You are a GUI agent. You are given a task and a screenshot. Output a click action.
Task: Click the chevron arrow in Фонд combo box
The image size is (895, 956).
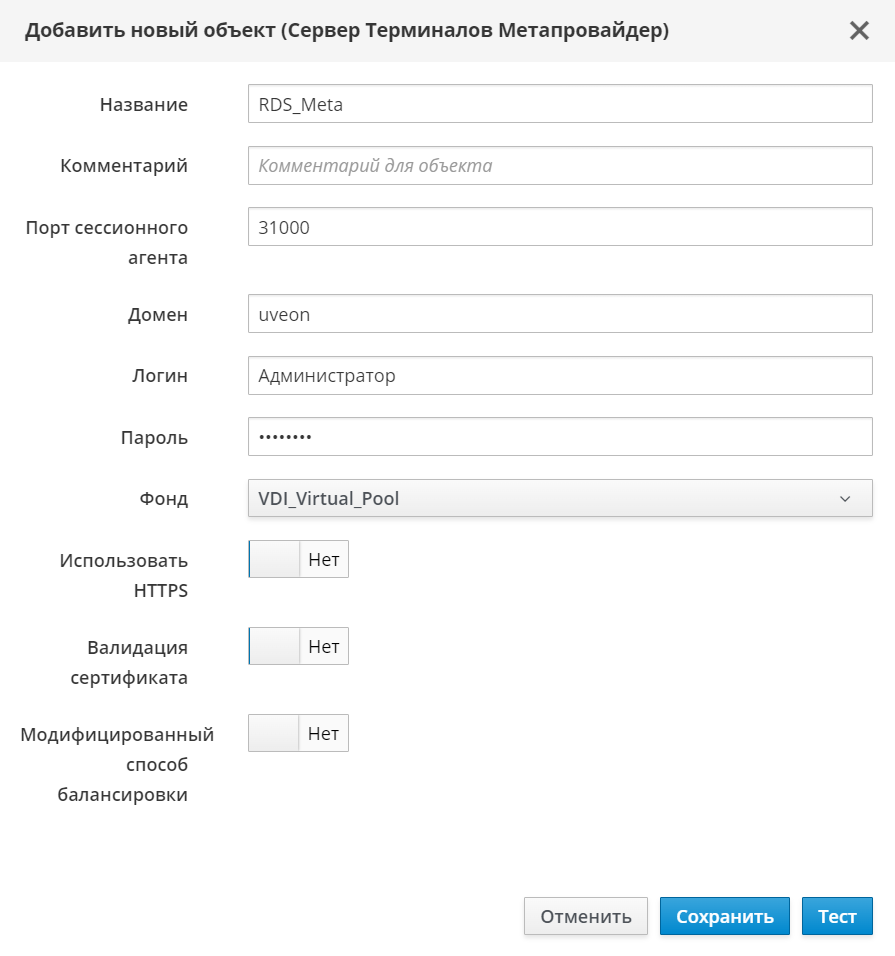[845, 498]
